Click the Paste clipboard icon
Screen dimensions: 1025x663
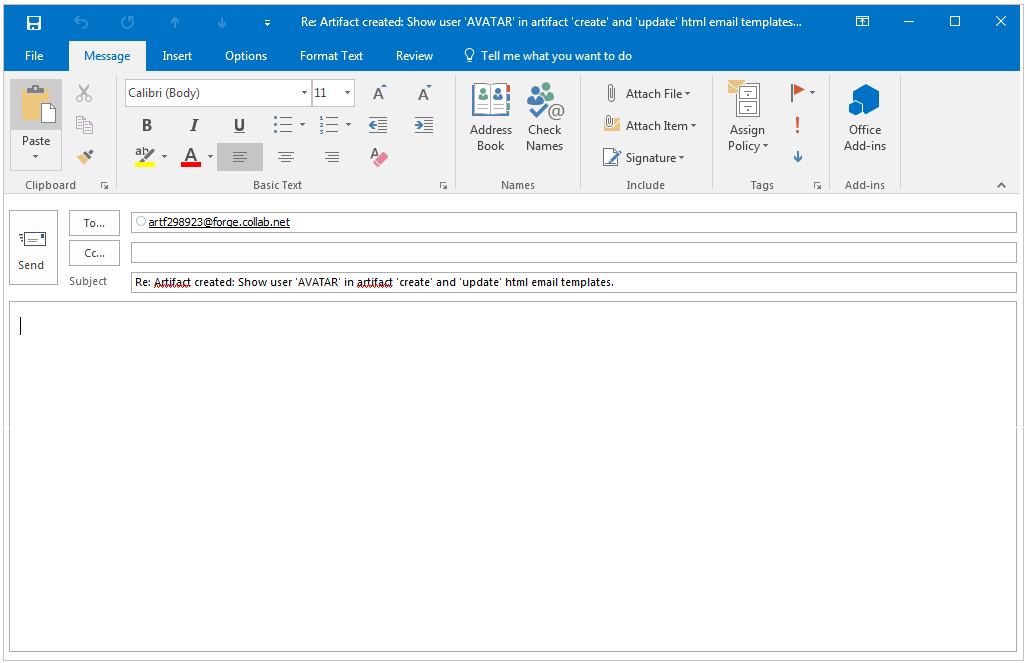[36, 105]
